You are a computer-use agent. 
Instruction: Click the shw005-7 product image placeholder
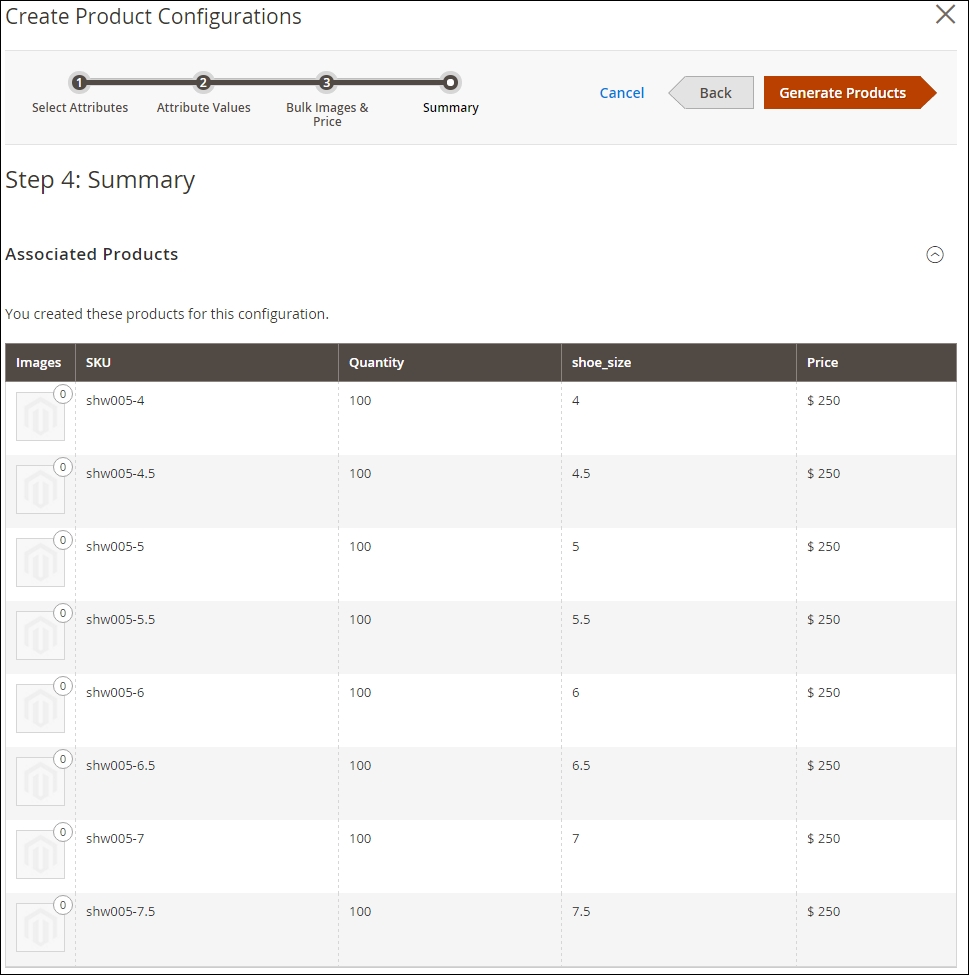pos(40,854)
